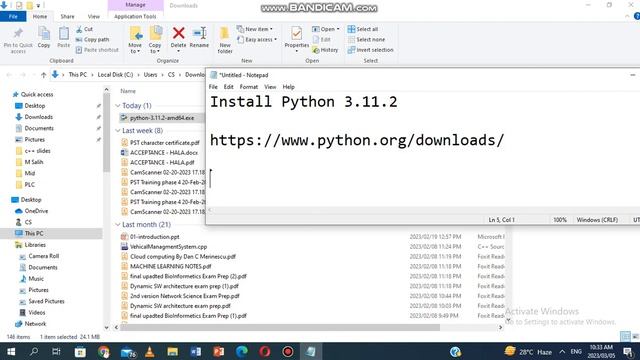
Task: Select PST character certificate.pdf
Action: click(x=164, y=143)
